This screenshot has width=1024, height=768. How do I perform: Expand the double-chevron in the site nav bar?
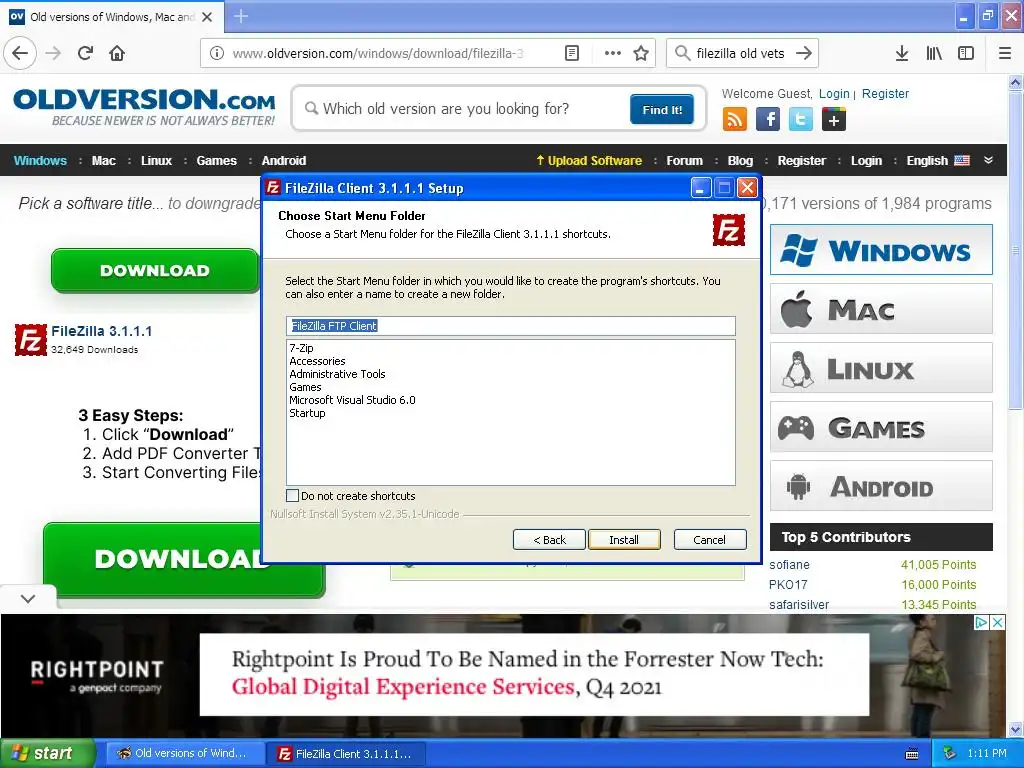(x=988, y=161)
